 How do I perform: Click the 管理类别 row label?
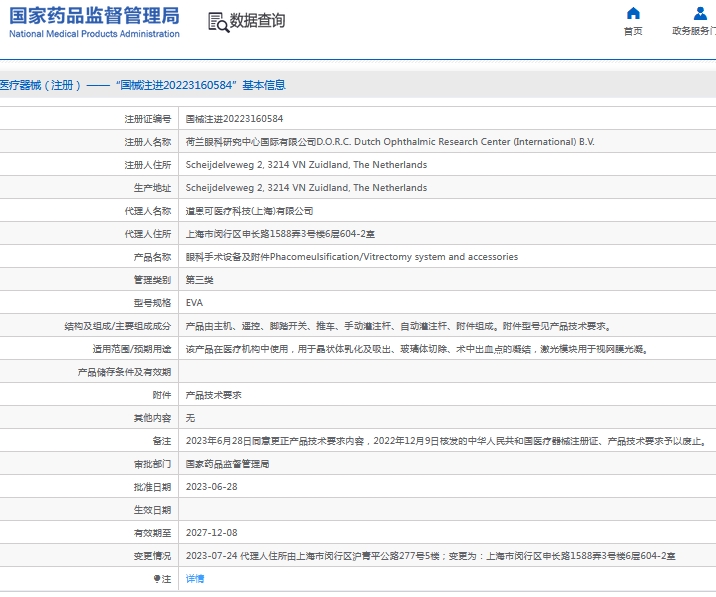tap(152, 280)
